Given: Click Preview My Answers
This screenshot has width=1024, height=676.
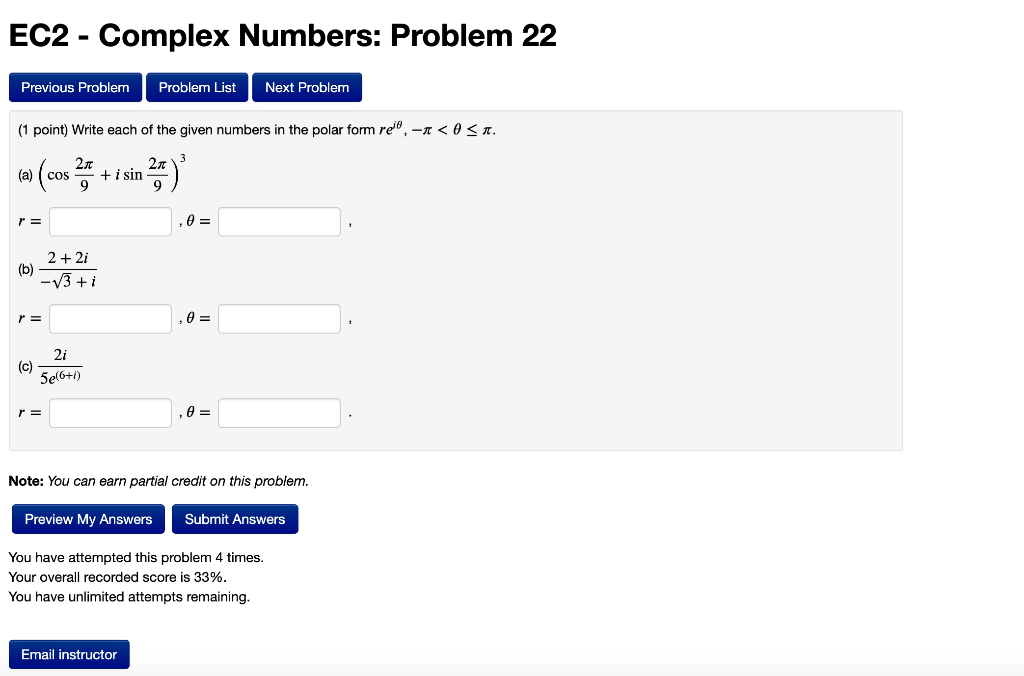Looking at the screenshot, I should pos(88,518).
